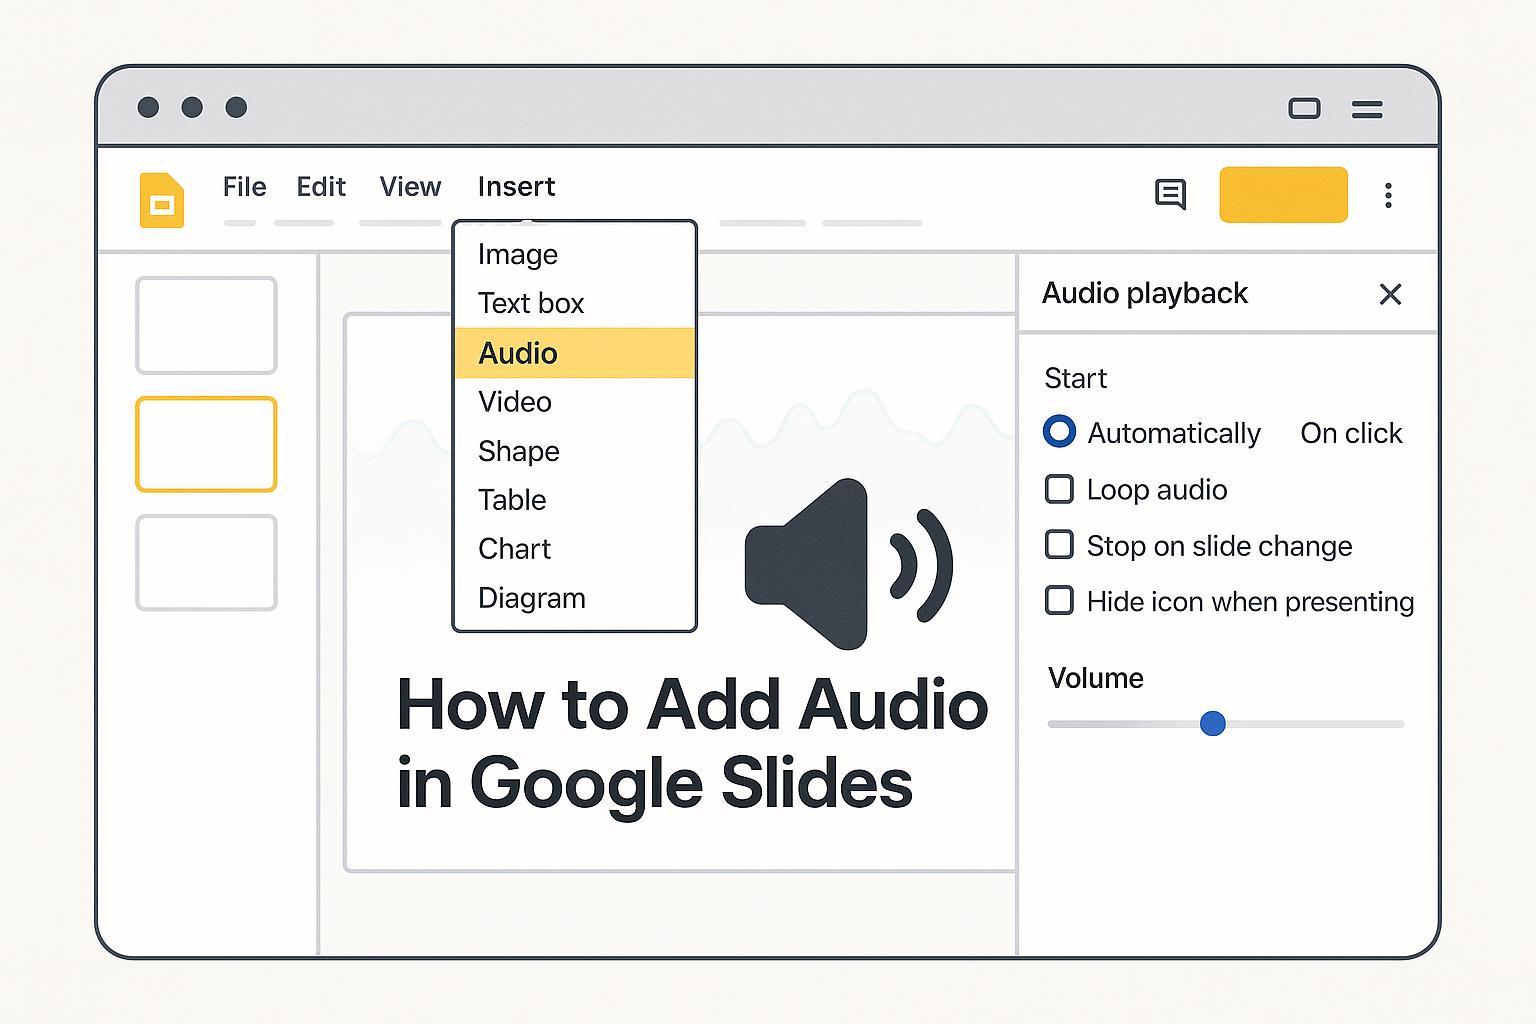Choose the On click start option
1536x1024 pixels.
(x=1350, y=433)
